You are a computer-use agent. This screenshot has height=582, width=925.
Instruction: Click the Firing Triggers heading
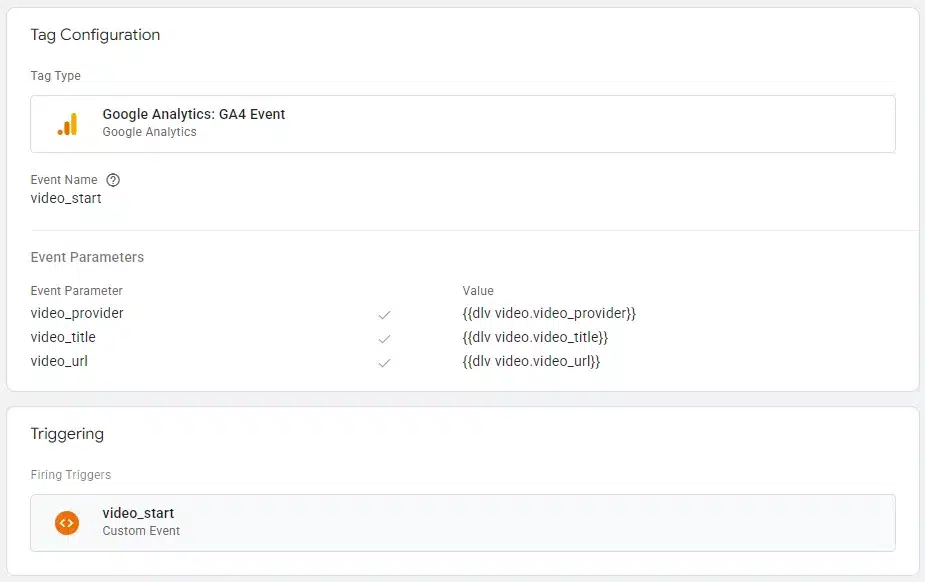click(71, 475)
